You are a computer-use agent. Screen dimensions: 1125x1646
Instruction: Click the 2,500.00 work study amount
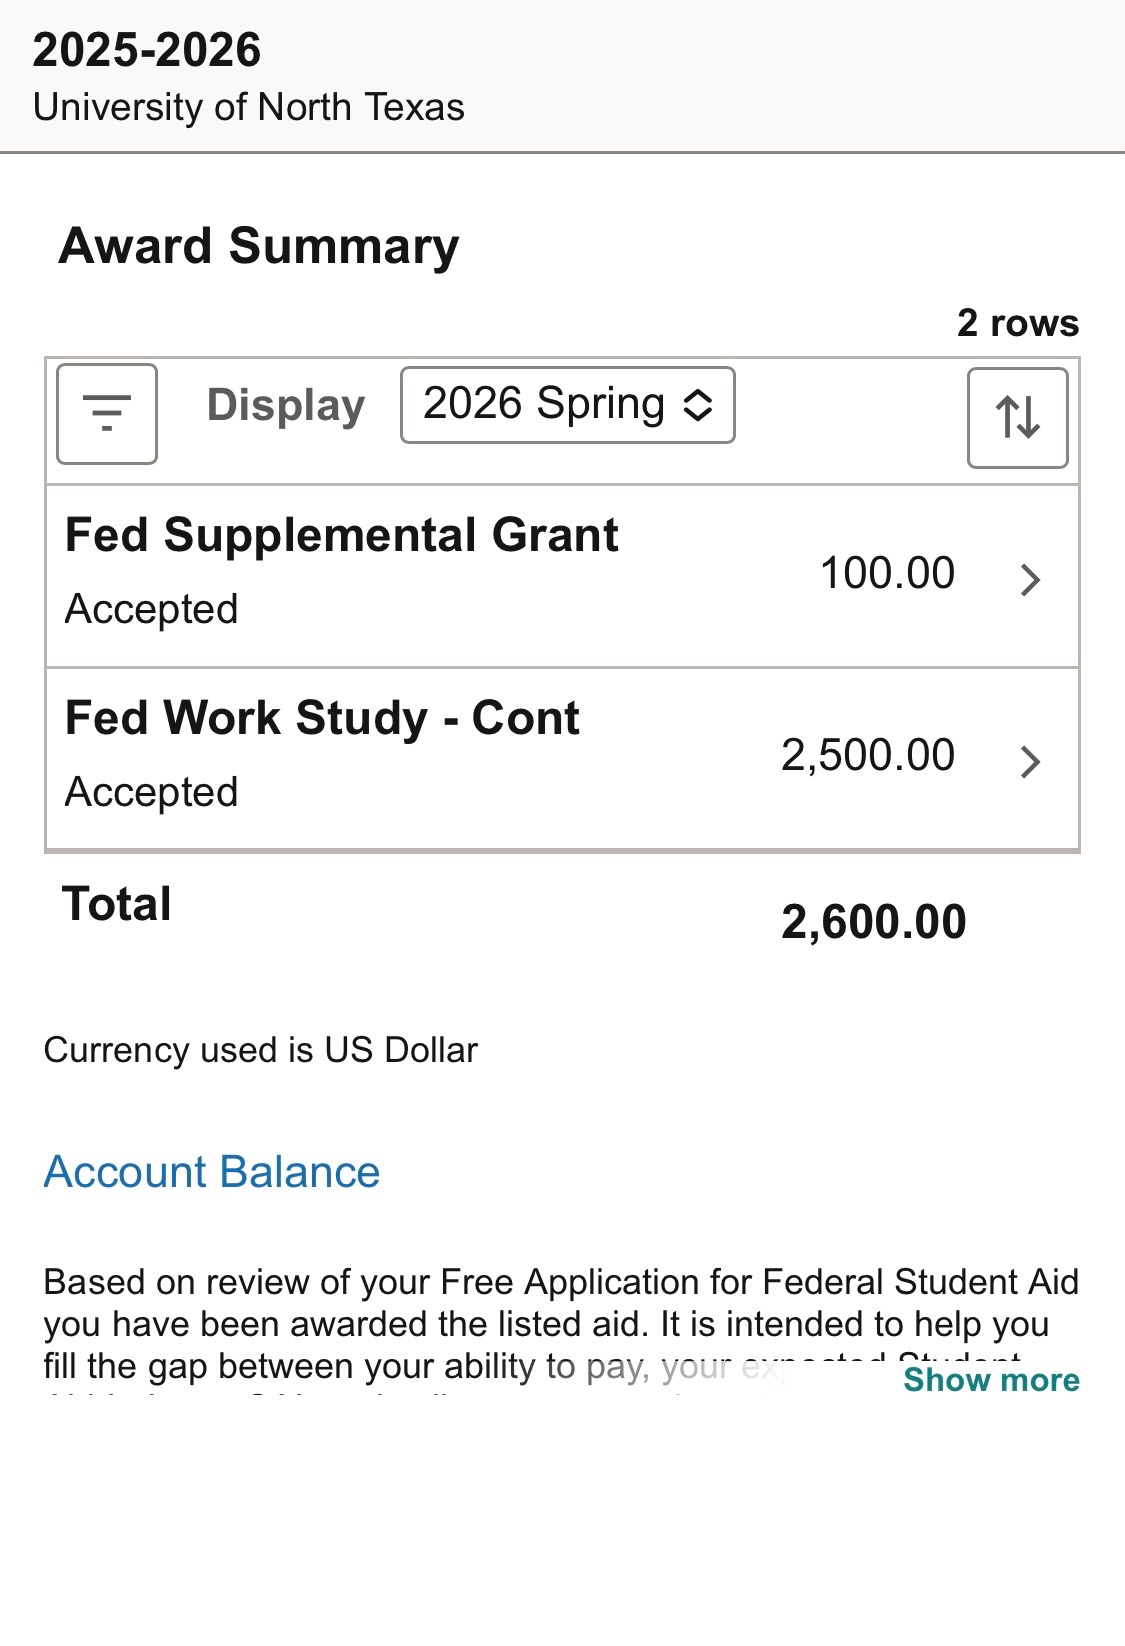pos(867,756)
